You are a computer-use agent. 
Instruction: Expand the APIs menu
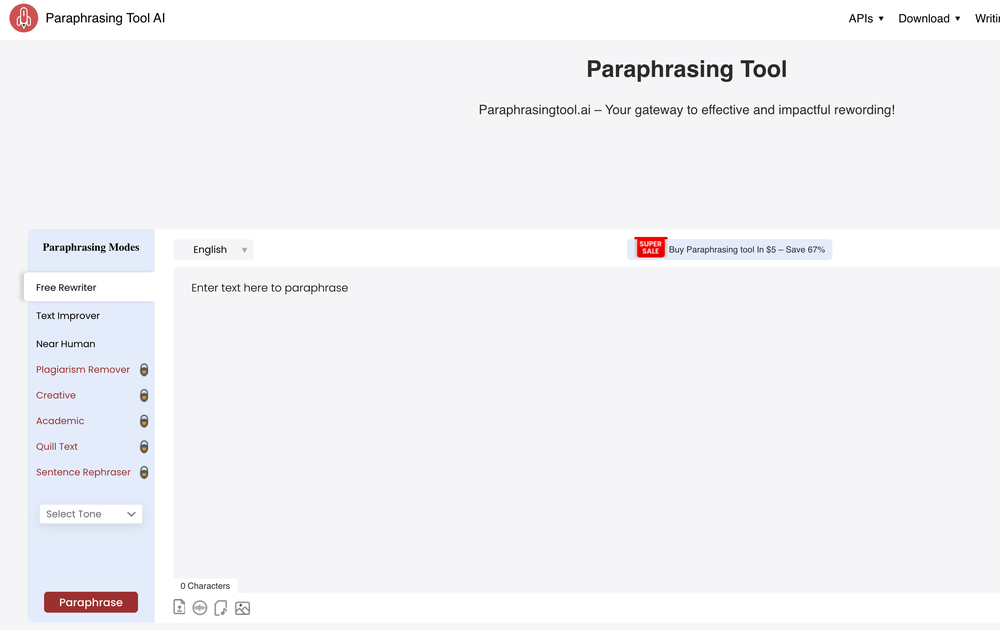pyautogui.click(x=866, y=18)
